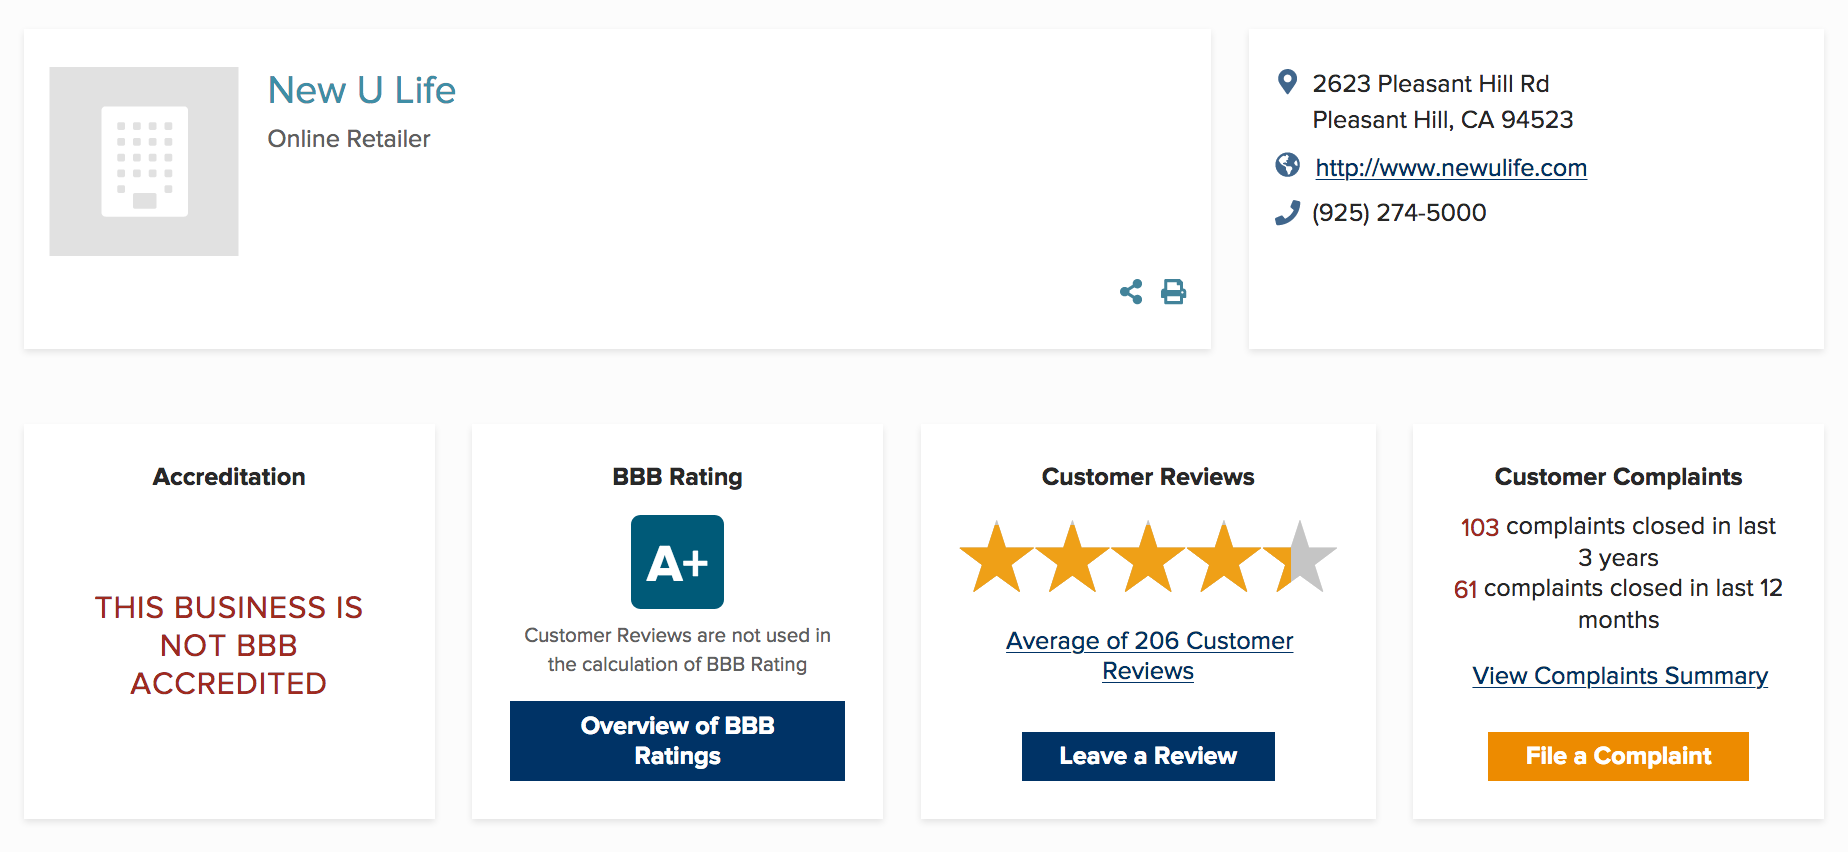Open Average of 206 Customer Reviews link

pyautogui.click(x=1149, y=656)
